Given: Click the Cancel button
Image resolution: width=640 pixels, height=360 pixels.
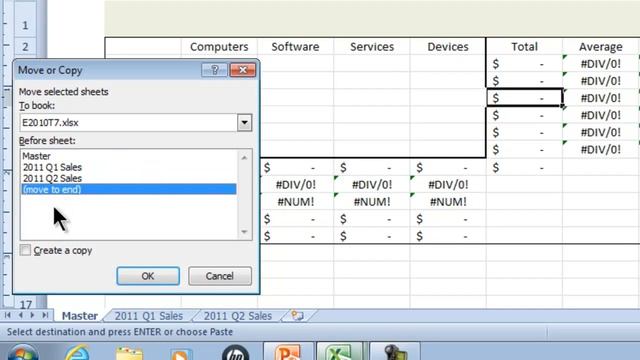Looking at the screenshot, I should 220,276.
